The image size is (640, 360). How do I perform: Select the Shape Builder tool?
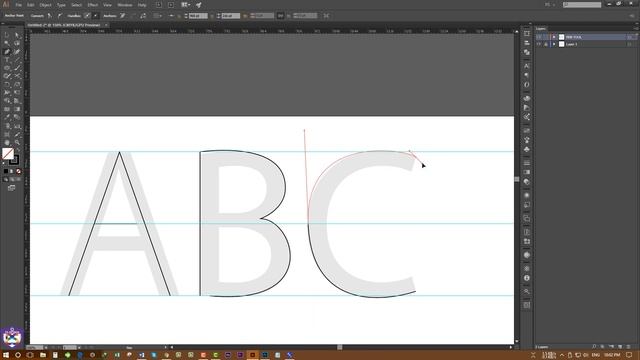click(7, 101)
